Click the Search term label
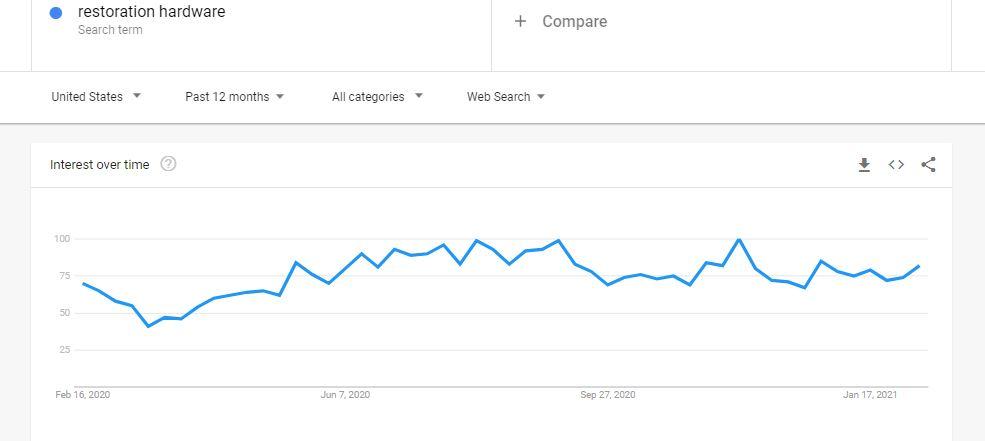 point(110,30)
